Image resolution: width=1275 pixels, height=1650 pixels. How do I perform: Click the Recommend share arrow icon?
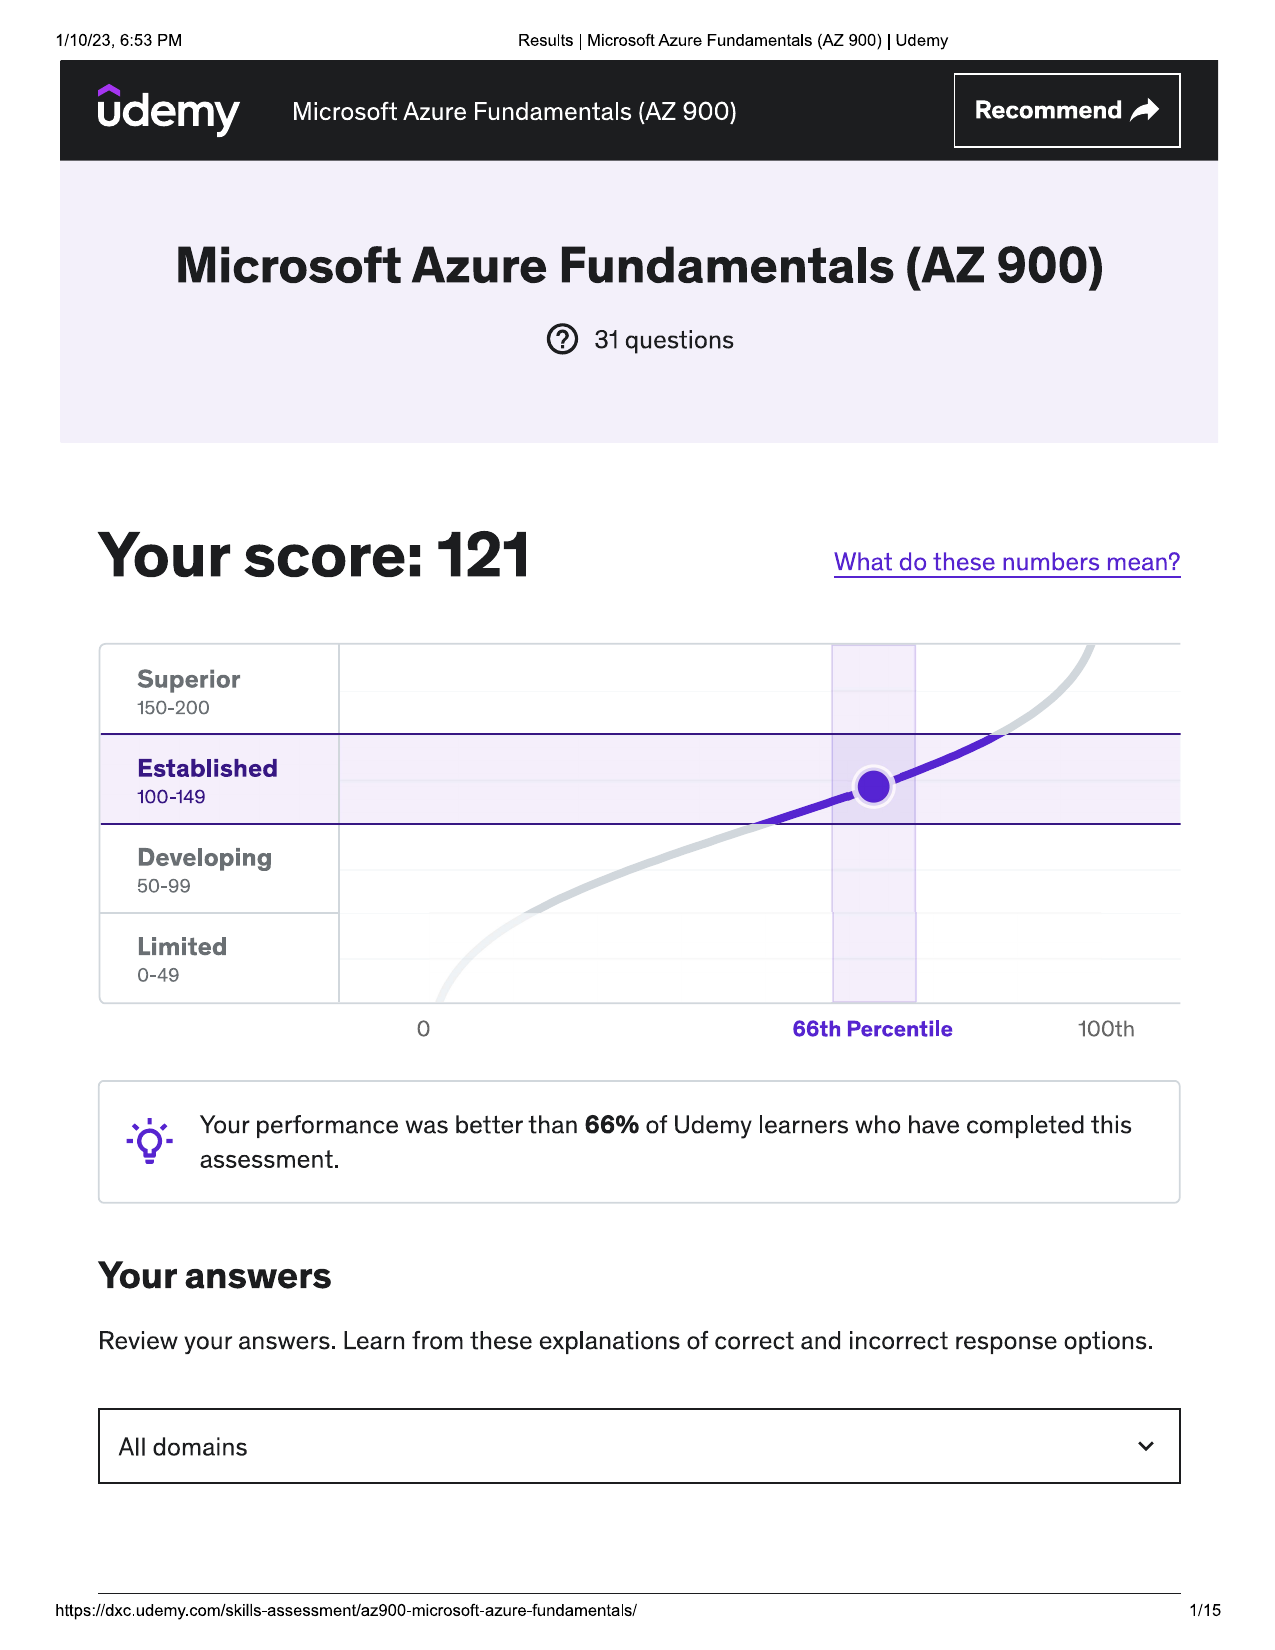click(x=1145, y=110)
